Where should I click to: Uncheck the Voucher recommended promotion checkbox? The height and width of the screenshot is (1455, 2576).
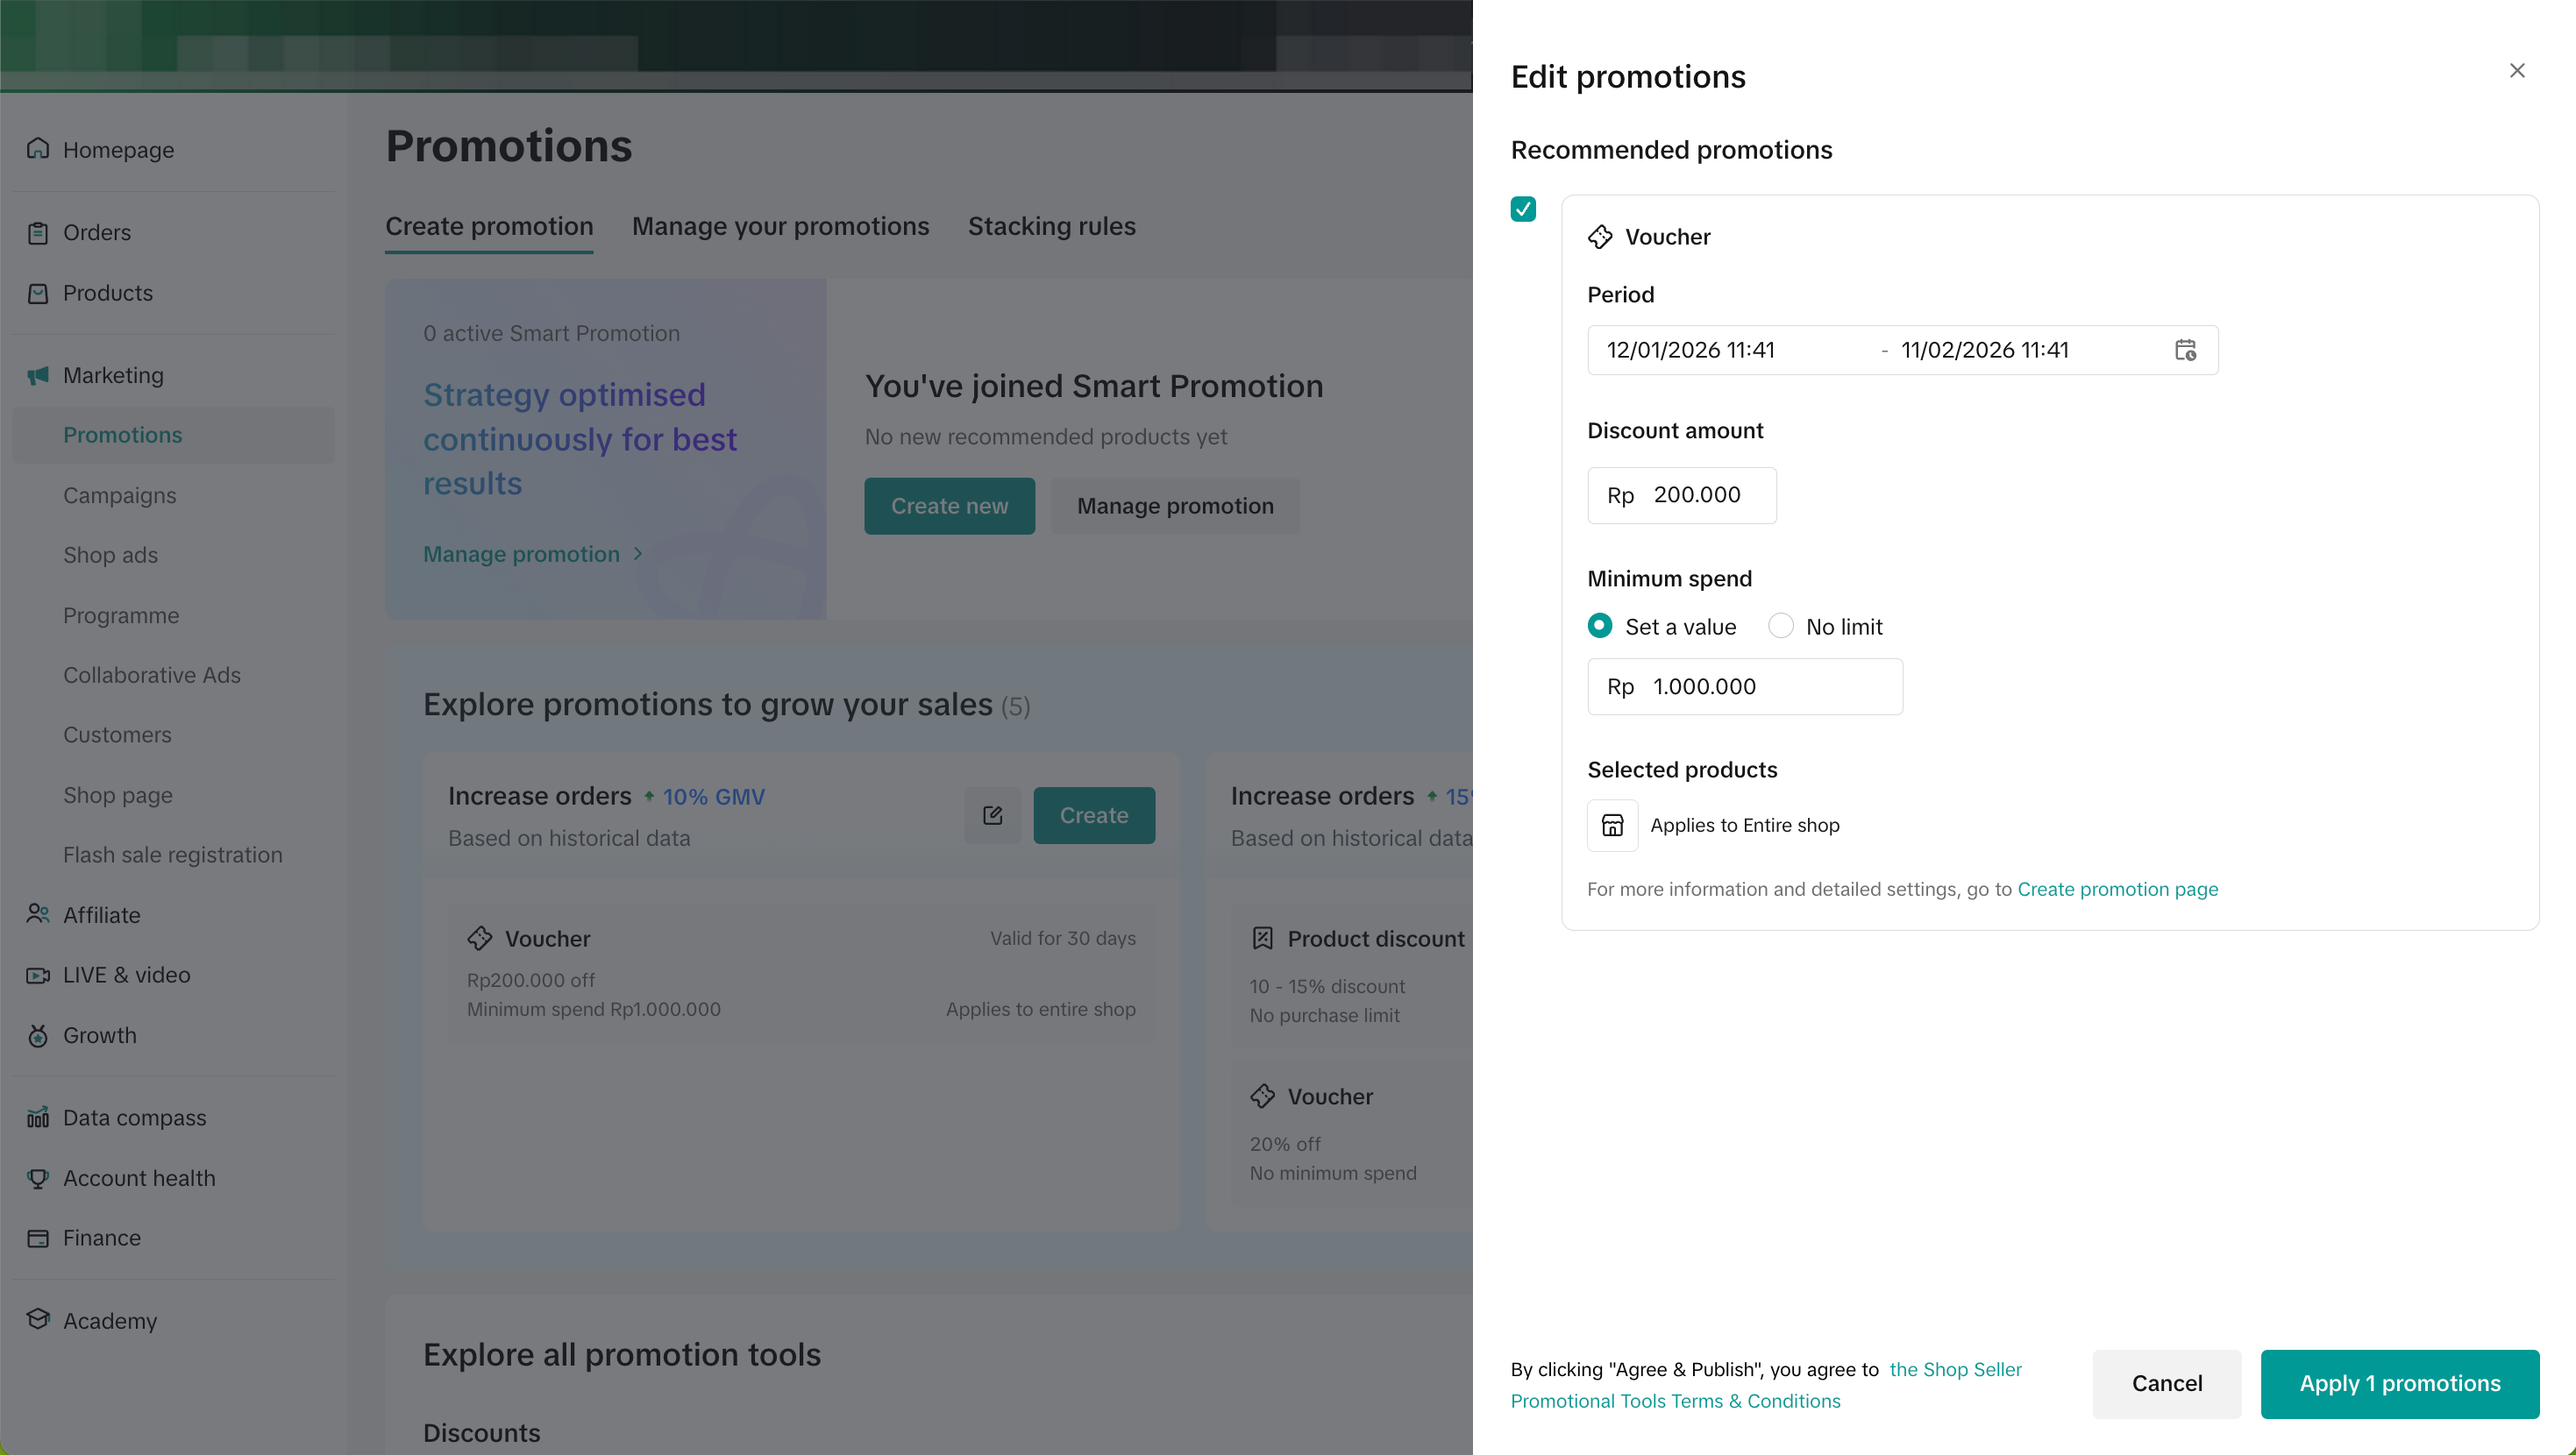point(1522,209)
